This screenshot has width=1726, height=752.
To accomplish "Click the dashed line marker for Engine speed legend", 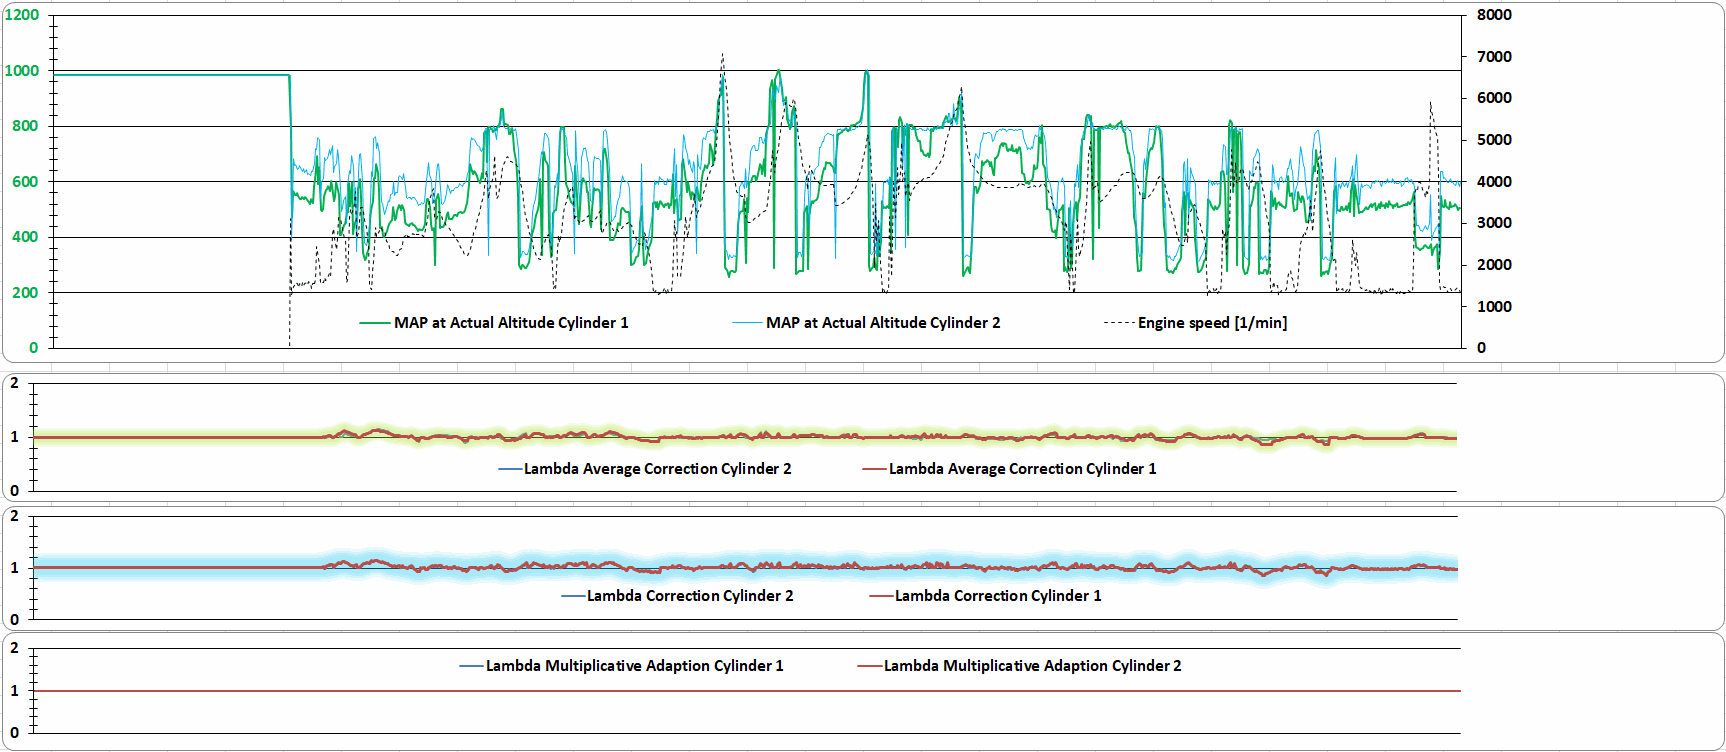I will 1119,323.
